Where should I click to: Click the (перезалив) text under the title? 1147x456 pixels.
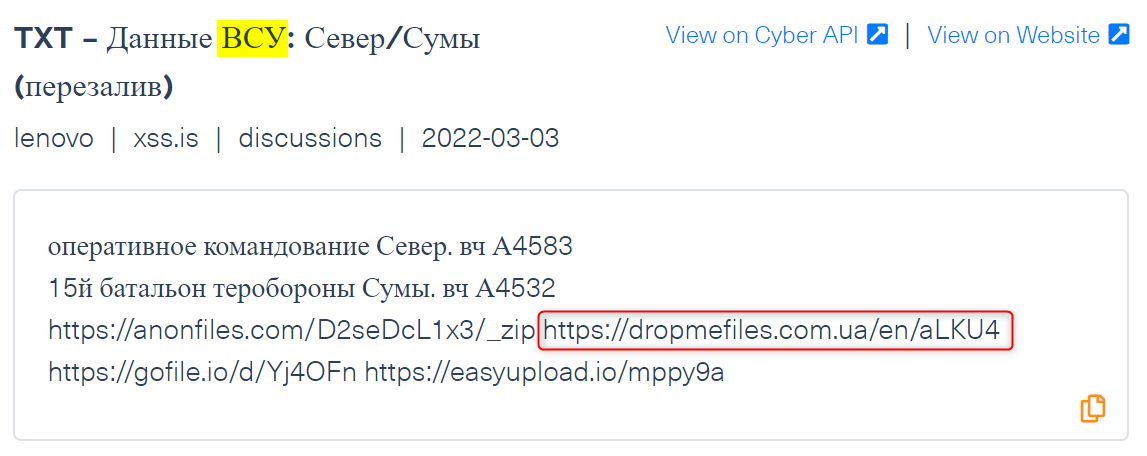pos(94,88)
